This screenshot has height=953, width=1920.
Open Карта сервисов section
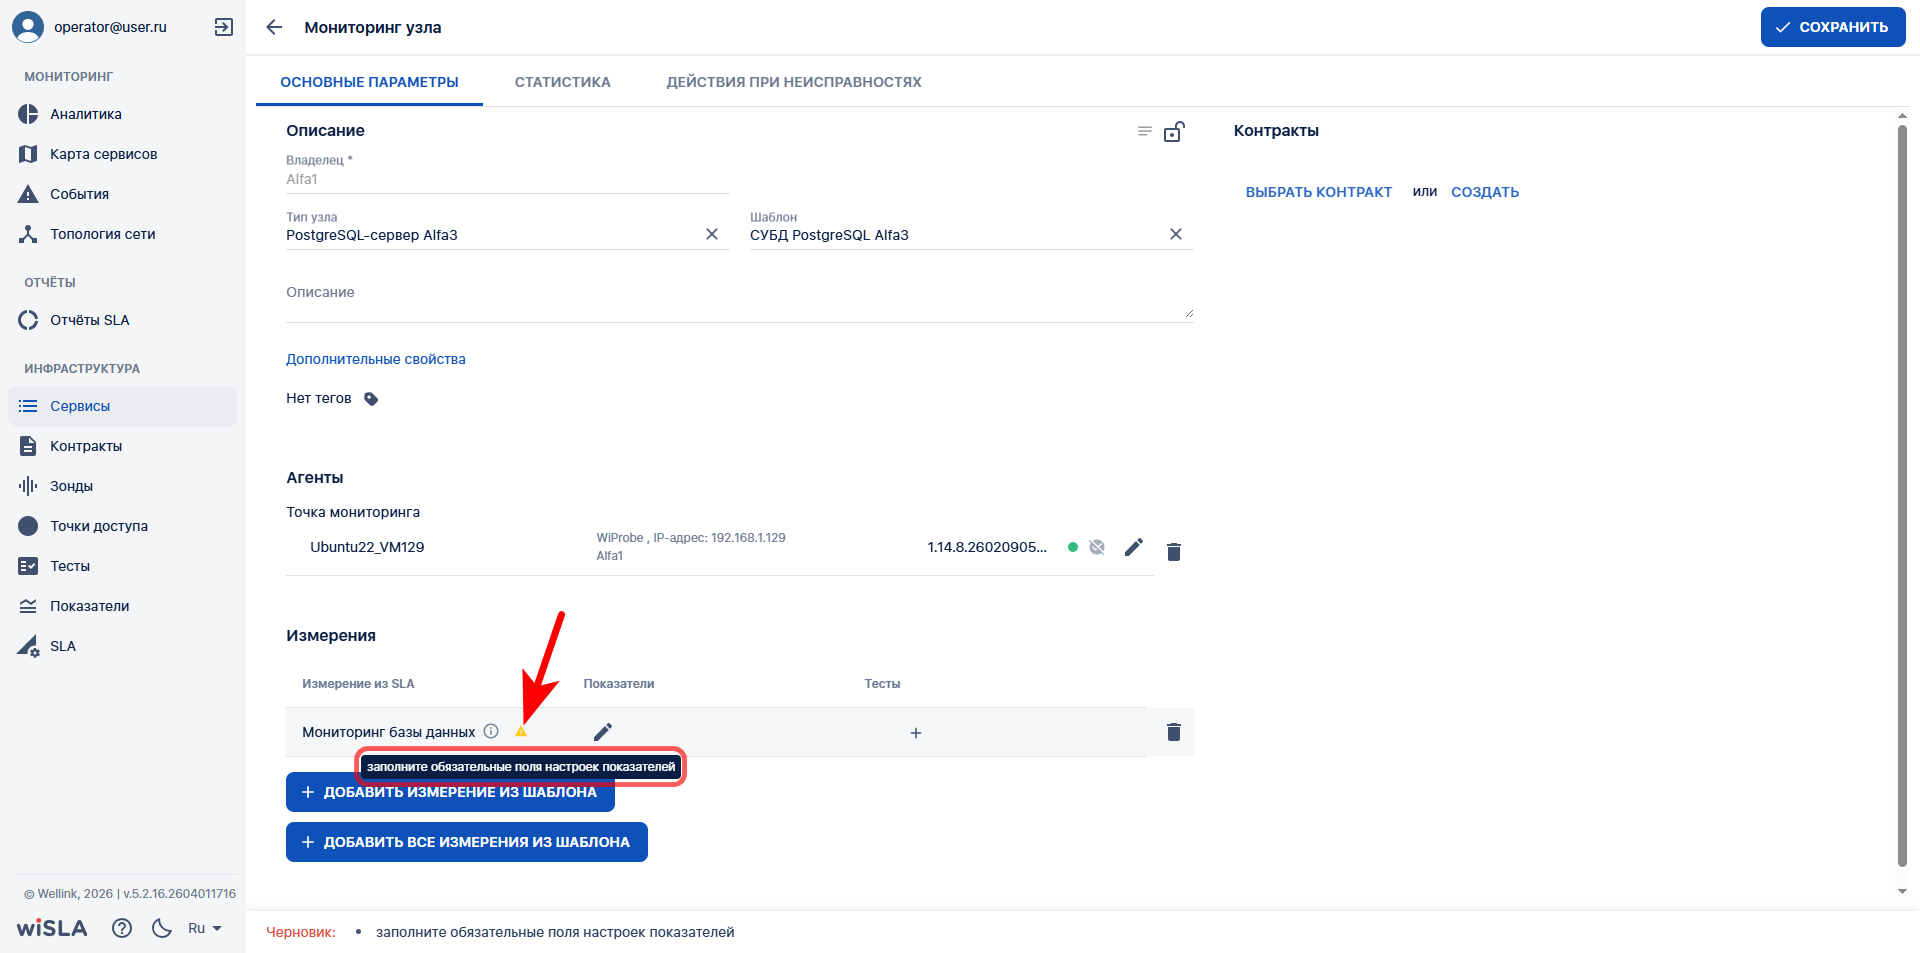123,154
